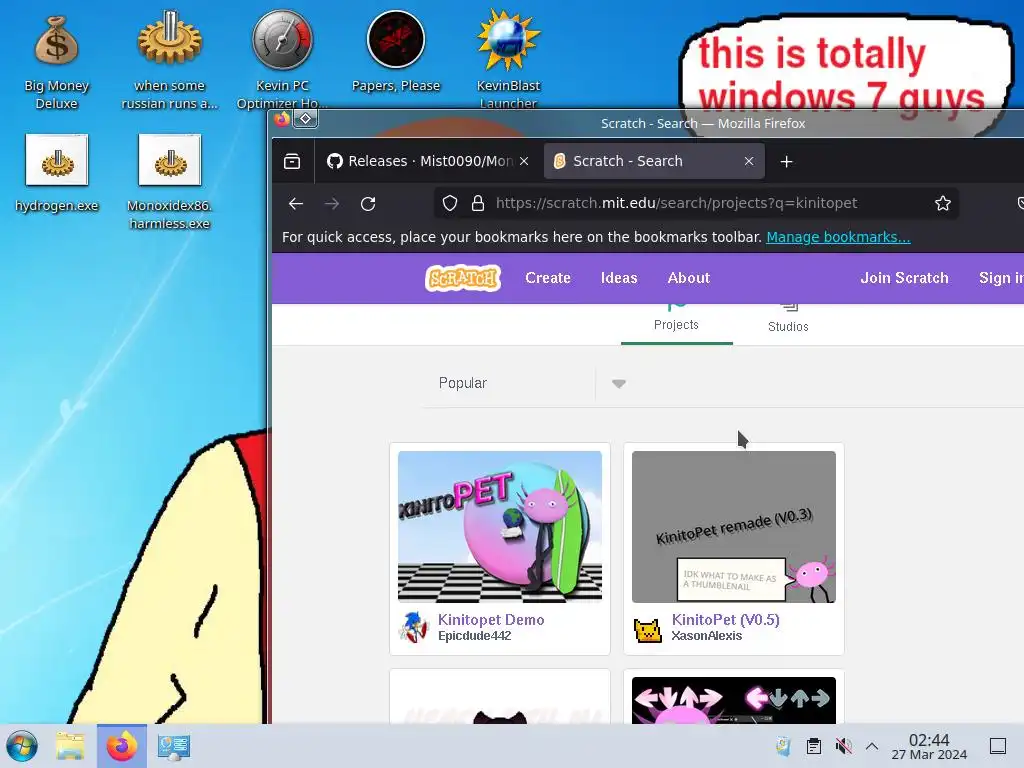The image size is (1024, 768).
Task: Open the project thumbnail with pink arrows
Action: pos(733,700)
